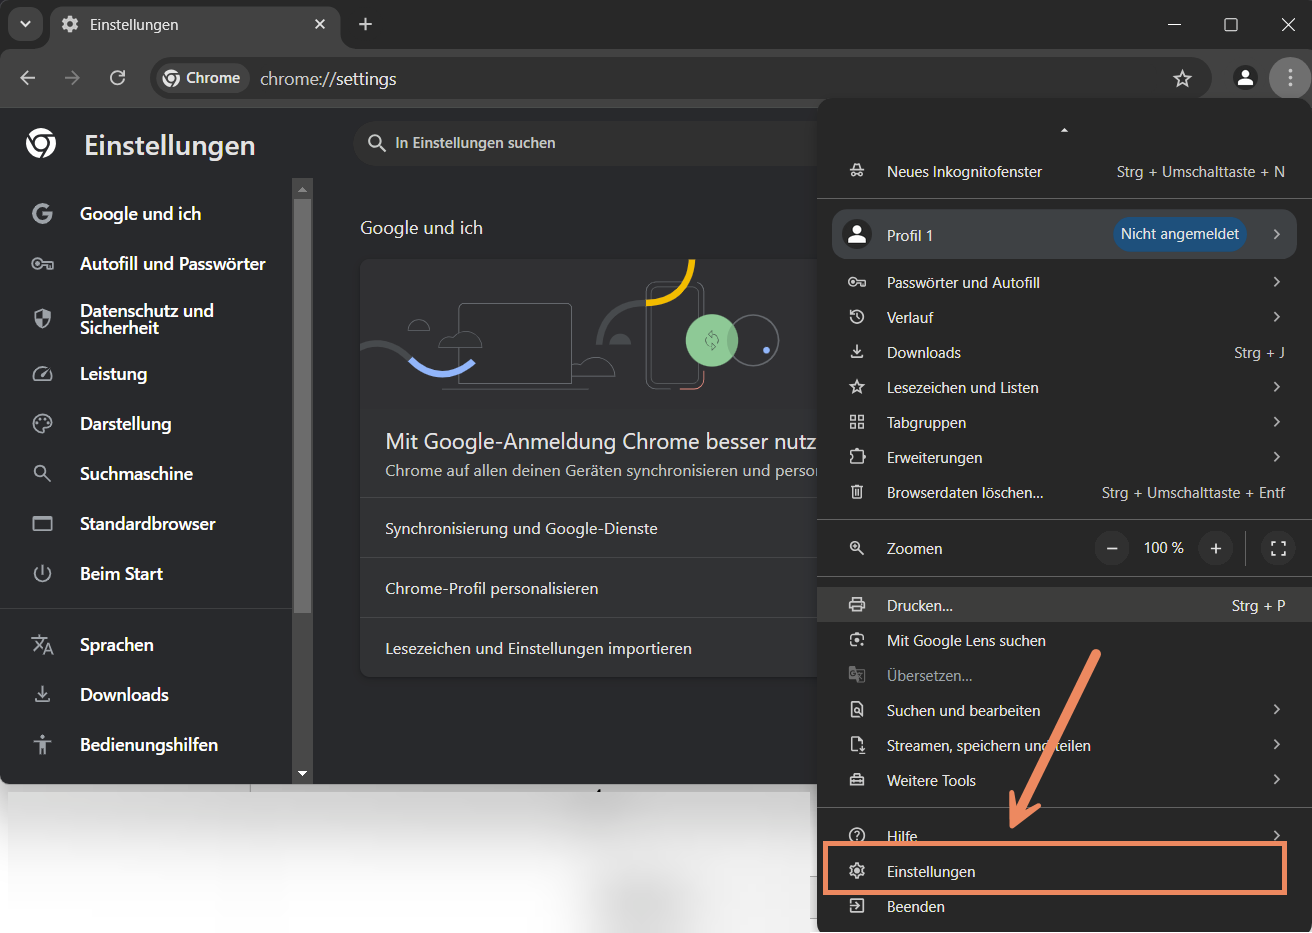The height and width of the screenshot is (933, 1312).
Task: Expand the Erweiterungen submenu chevron
Action: 1277,457
